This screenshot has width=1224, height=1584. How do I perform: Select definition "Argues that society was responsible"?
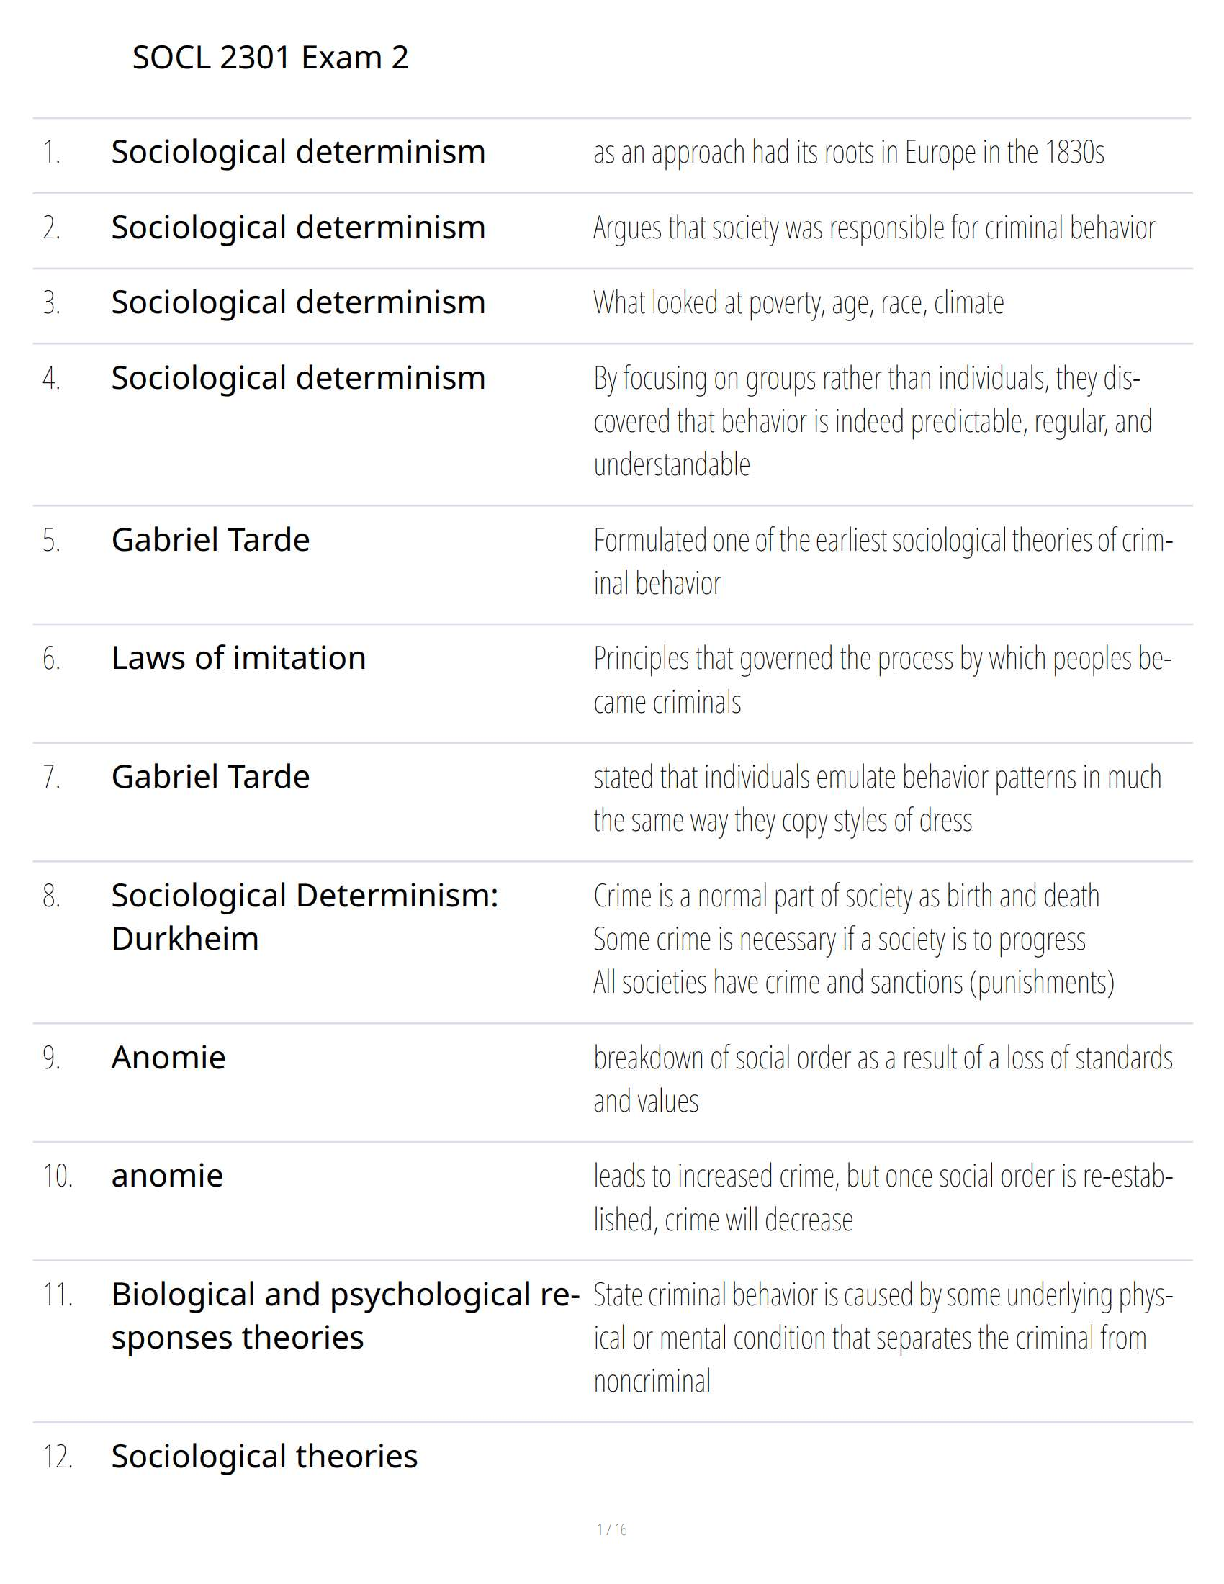click(x=873, y=228)
